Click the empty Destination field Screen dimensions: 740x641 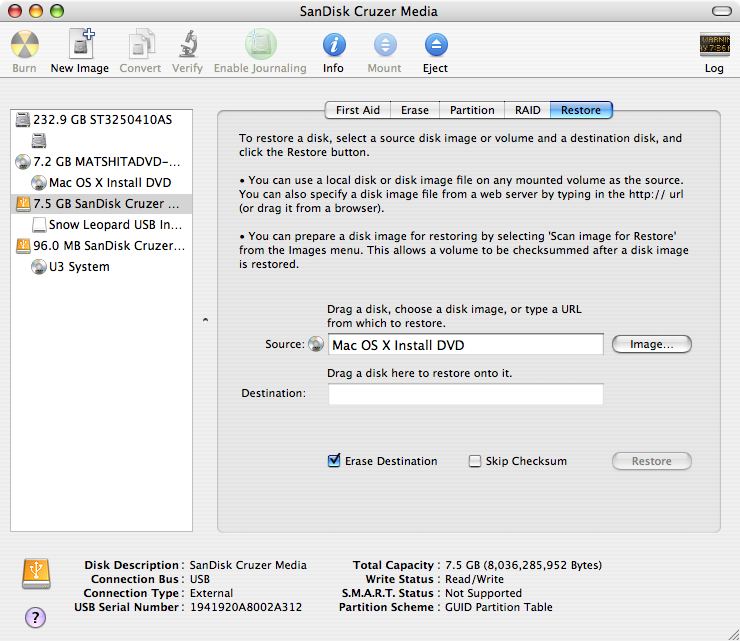tap(466, 394)
